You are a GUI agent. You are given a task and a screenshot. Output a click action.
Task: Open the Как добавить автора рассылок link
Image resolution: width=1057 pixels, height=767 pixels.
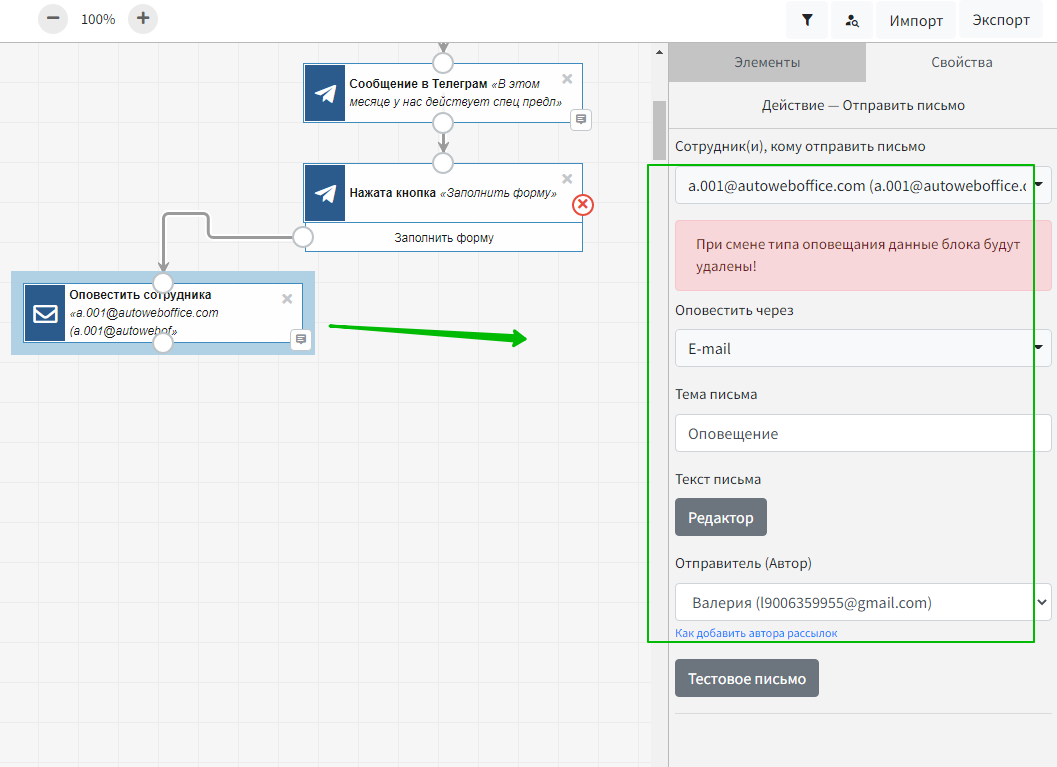click(755, 633)
